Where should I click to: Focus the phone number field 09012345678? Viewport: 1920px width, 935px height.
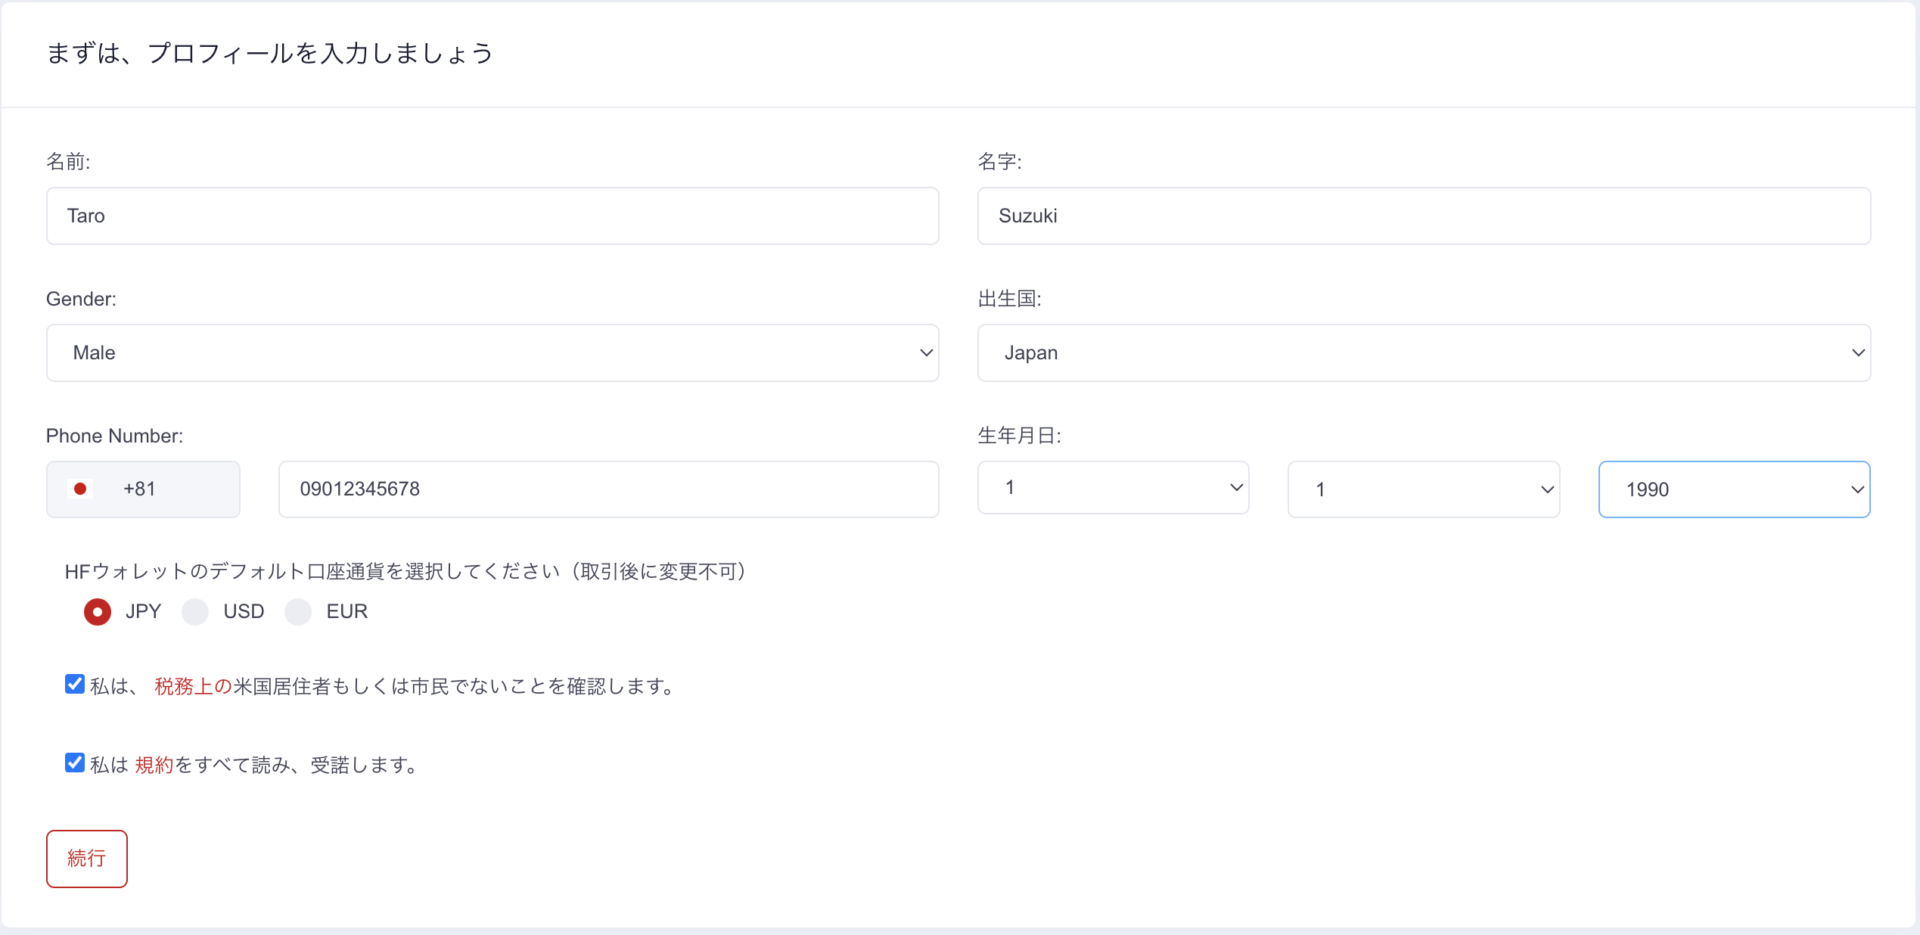[608, 489]
